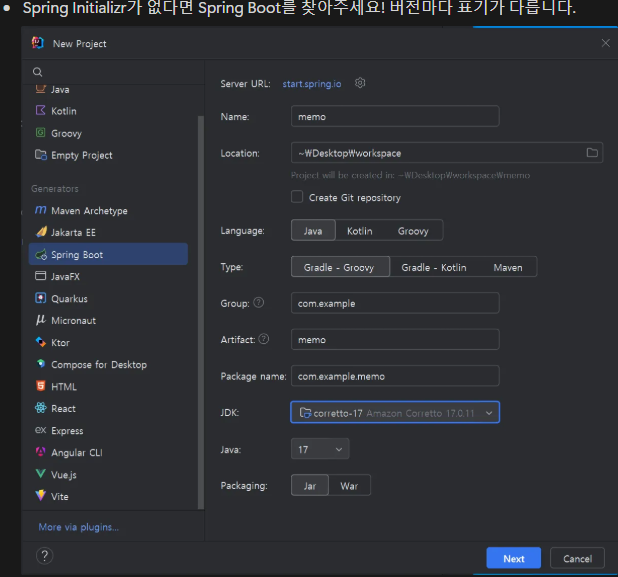The image size is (618, 577).
Task: Browse for location with folder icon
Action: point(592,153)
